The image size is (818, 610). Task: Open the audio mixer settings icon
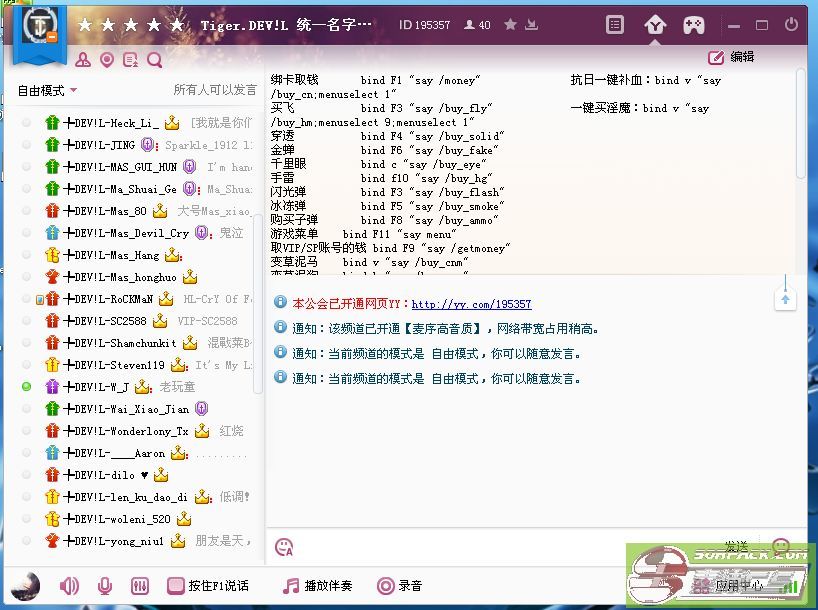(140, 586)
